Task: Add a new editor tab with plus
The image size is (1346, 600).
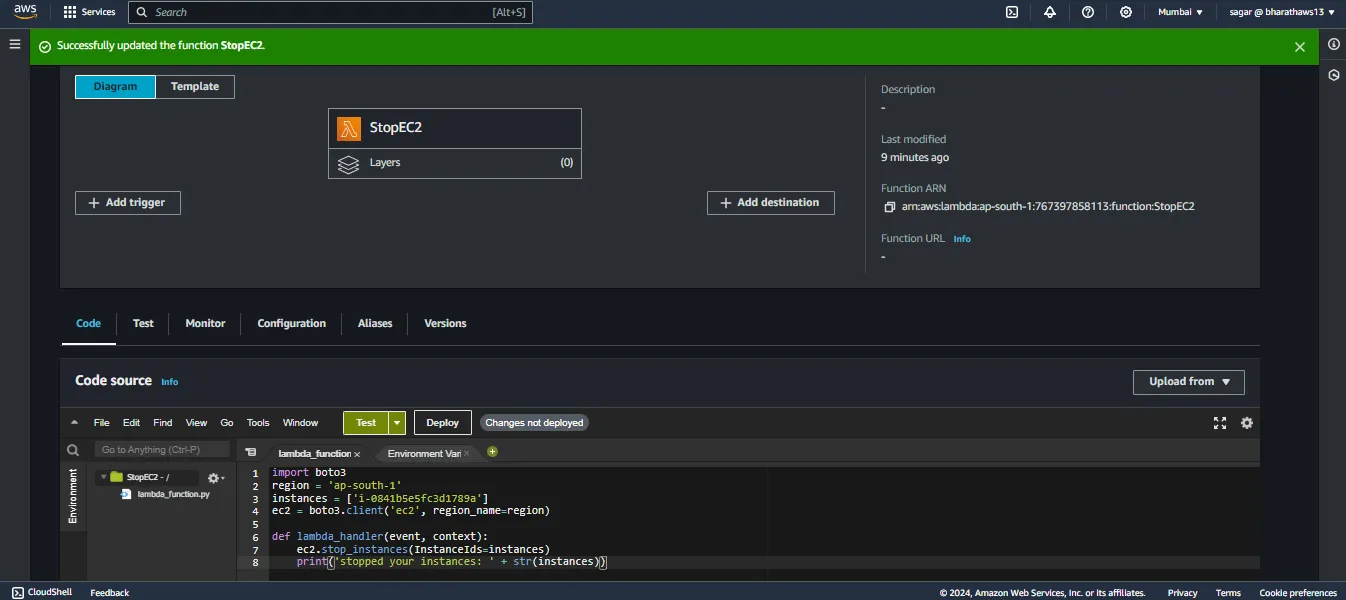Action: (x=492, y=452)
